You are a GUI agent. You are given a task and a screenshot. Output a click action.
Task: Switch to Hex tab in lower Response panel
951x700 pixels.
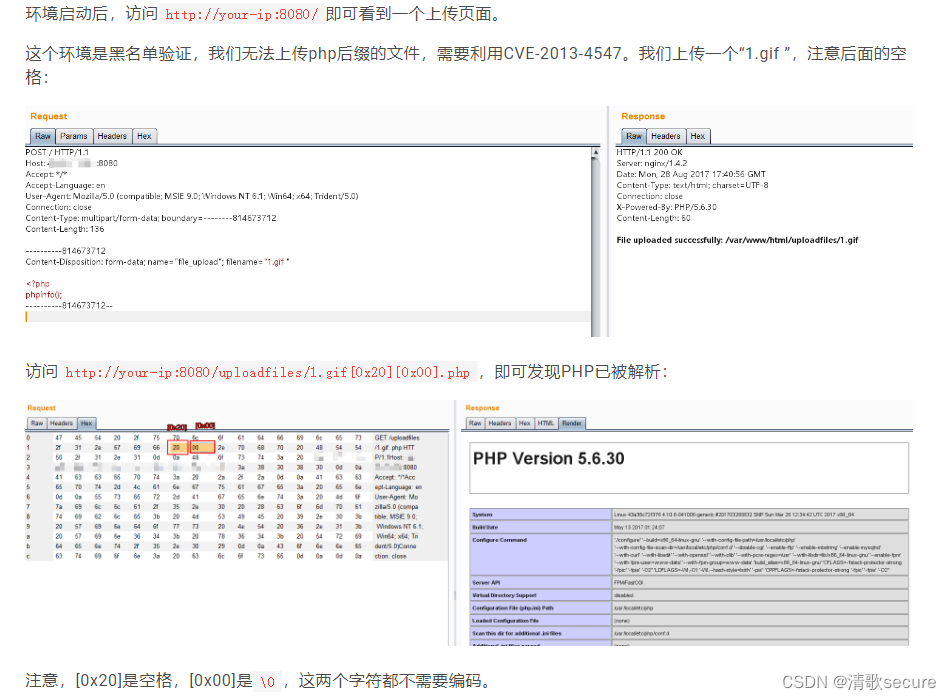525,423
